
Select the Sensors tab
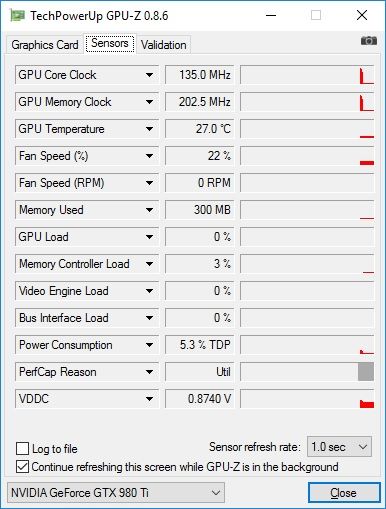pos(110,43)
